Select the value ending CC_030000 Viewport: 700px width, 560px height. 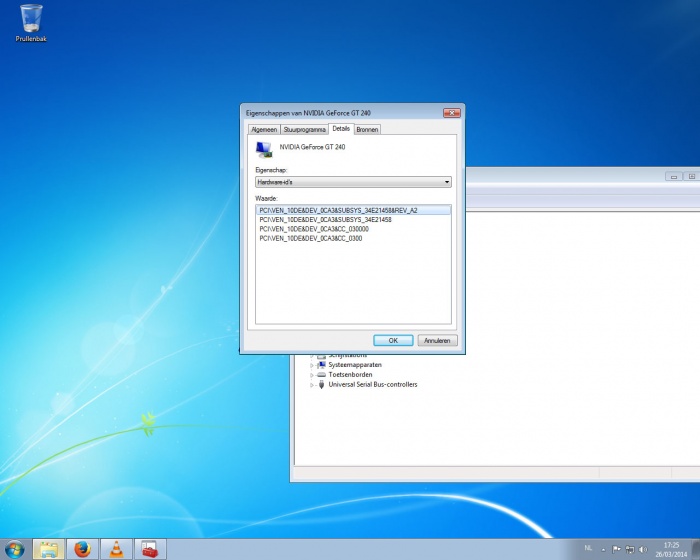[314, 229]
